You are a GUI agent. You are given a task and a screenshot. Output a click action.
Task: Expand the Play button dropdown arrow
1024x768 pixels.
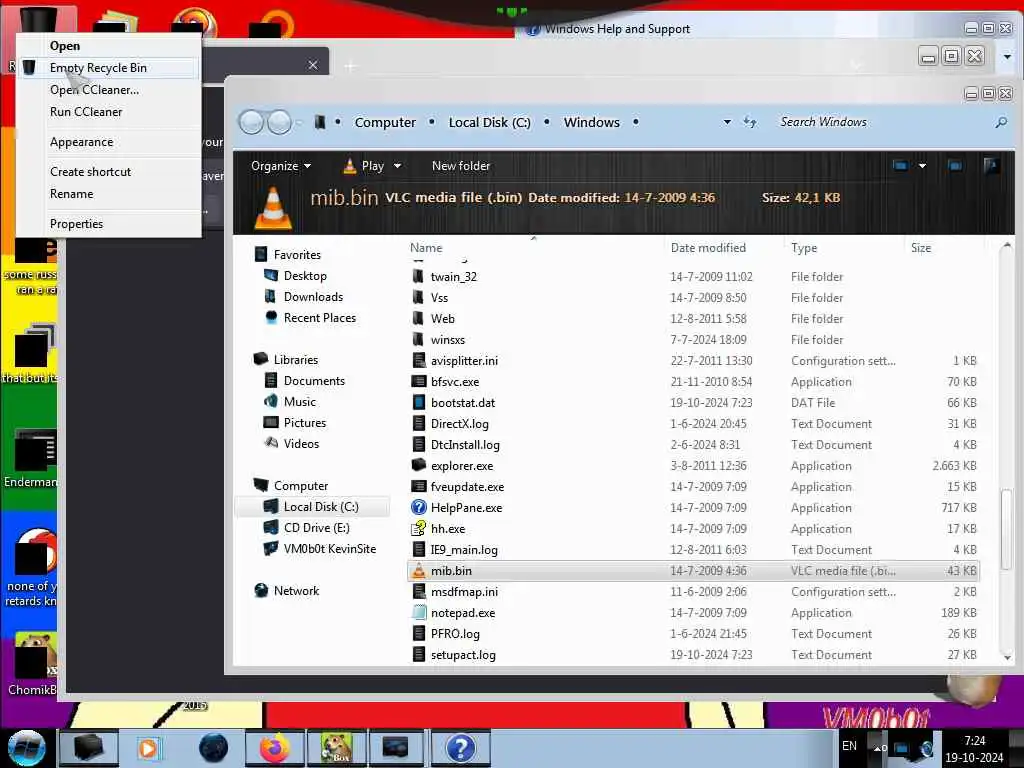click(x=397, y=166)
